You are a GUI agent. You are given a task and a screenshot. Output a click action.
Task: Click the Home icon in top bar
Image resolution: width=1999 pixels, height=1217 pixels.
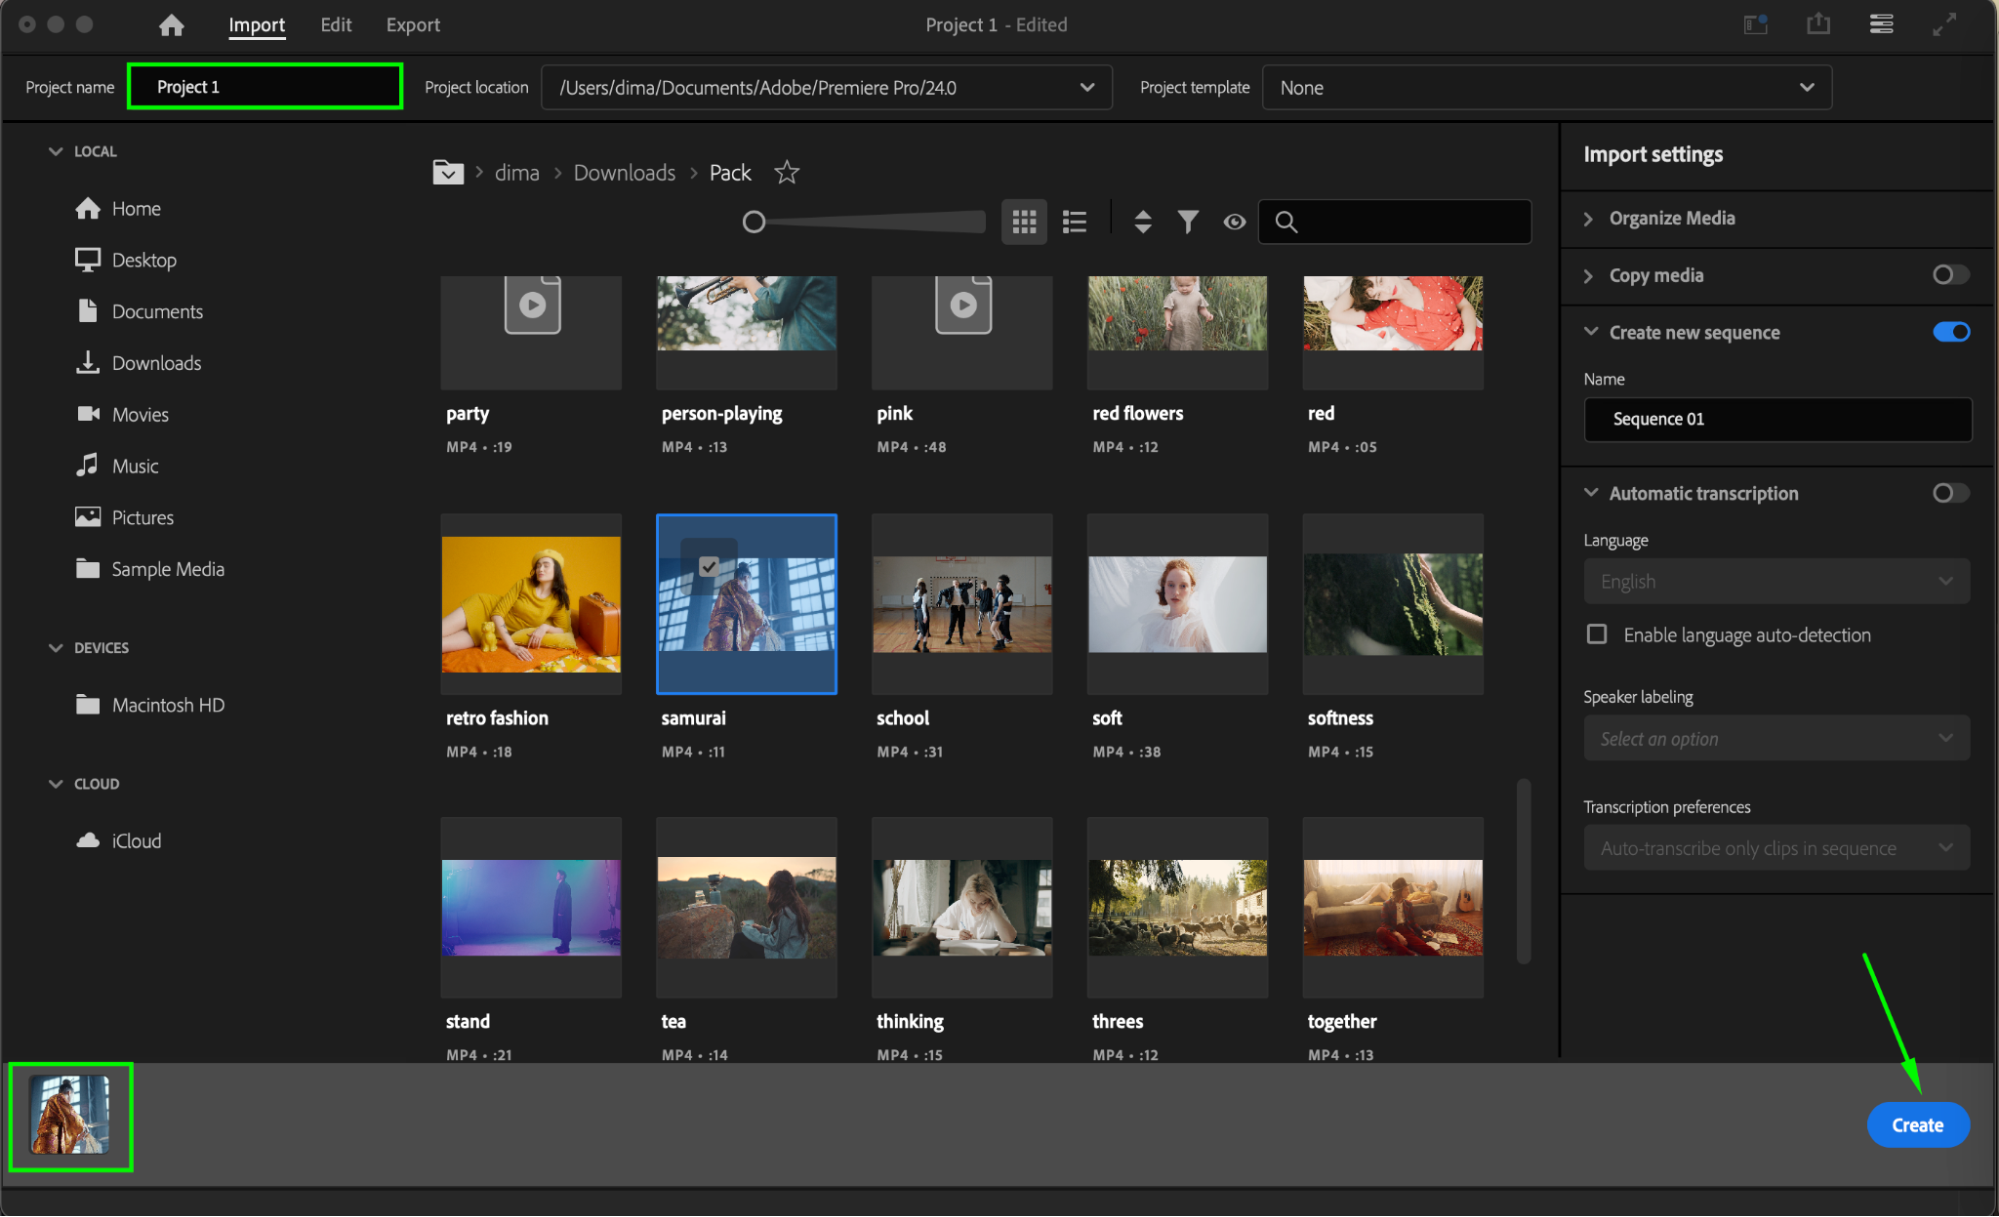(172, 25)
